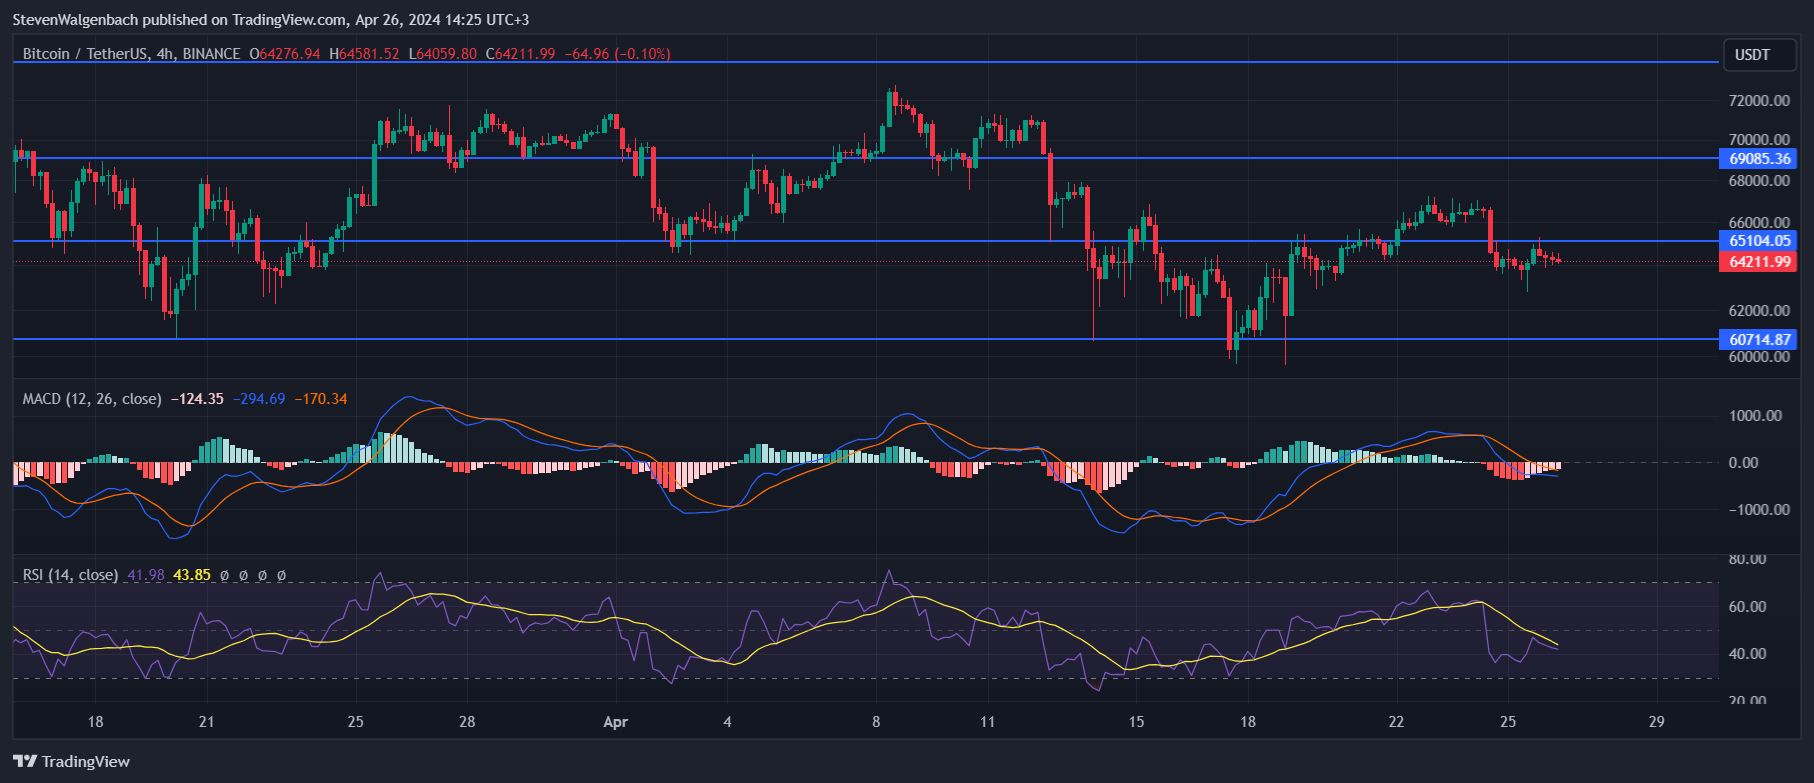Viewport: 1814px width, 783px height.
Task: Click the MACD value -124.35
Action: [x=197, y=399]
